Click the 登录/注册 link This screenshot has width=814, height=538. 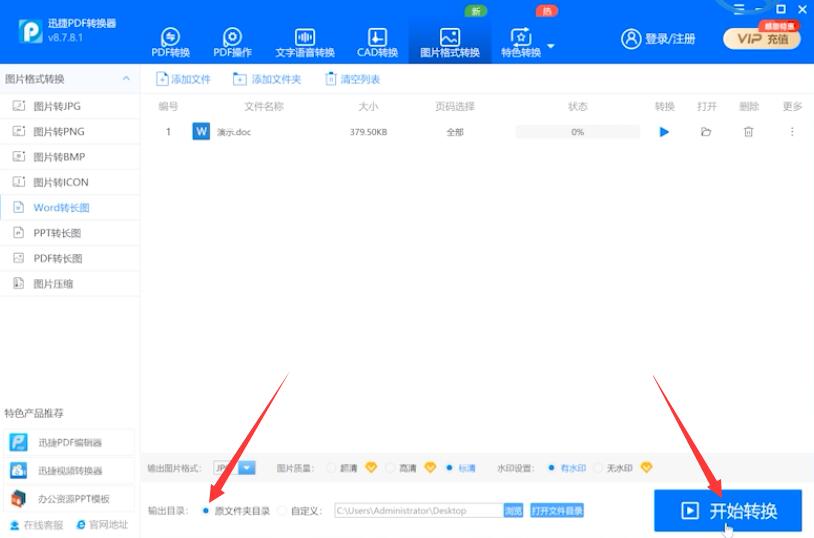click(658, 38)
